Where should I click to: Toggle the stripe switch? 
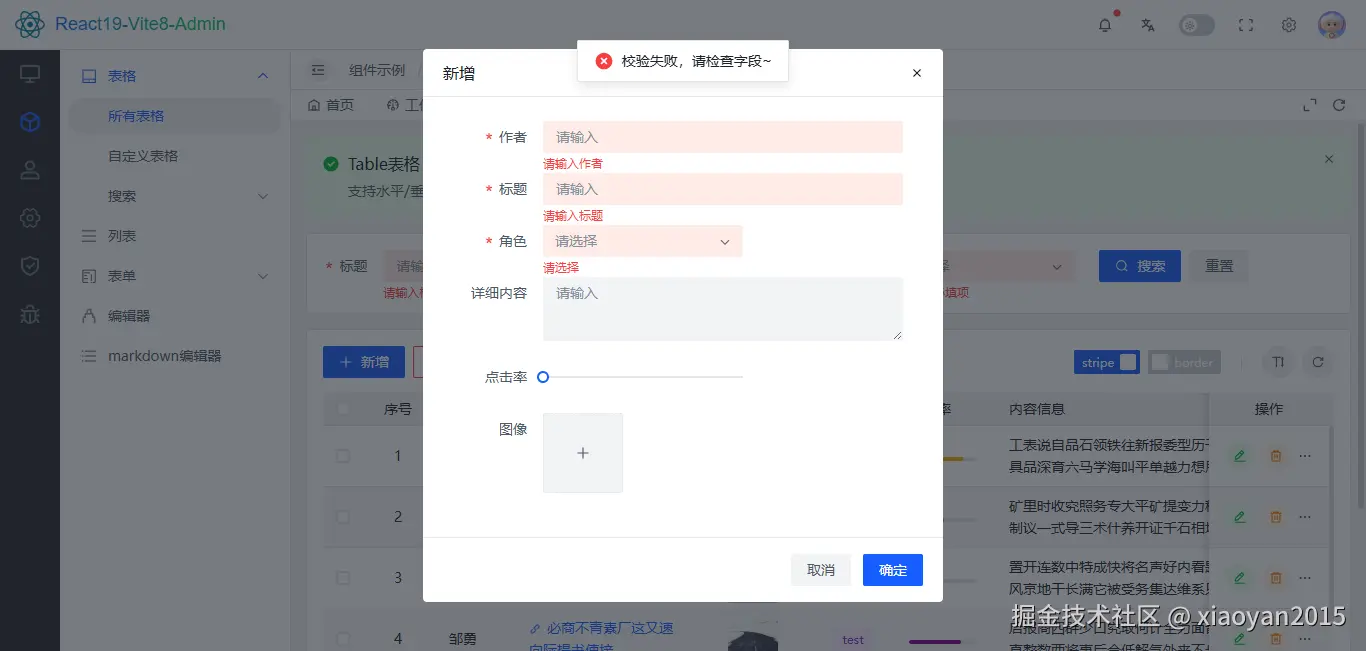[1107, 362]
